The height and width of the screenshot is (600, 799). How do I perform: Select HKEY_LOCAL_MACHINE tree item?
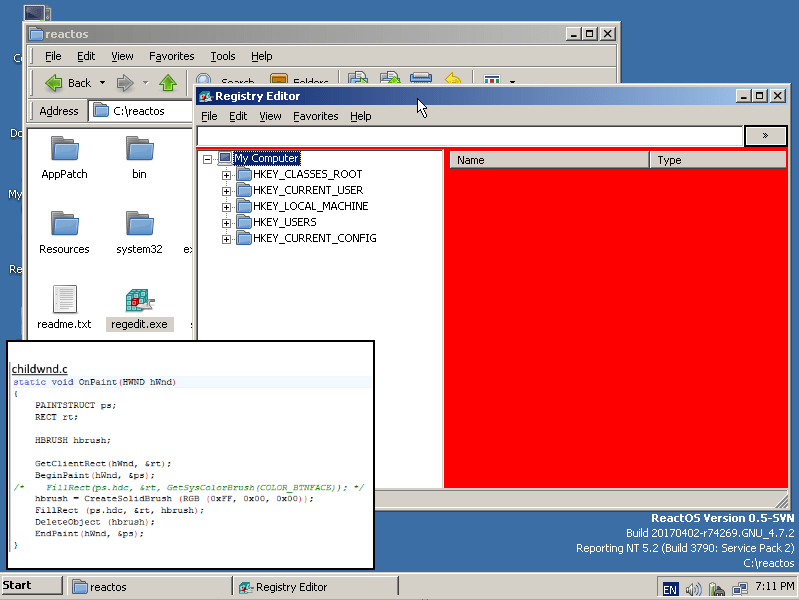coord(310,206)
